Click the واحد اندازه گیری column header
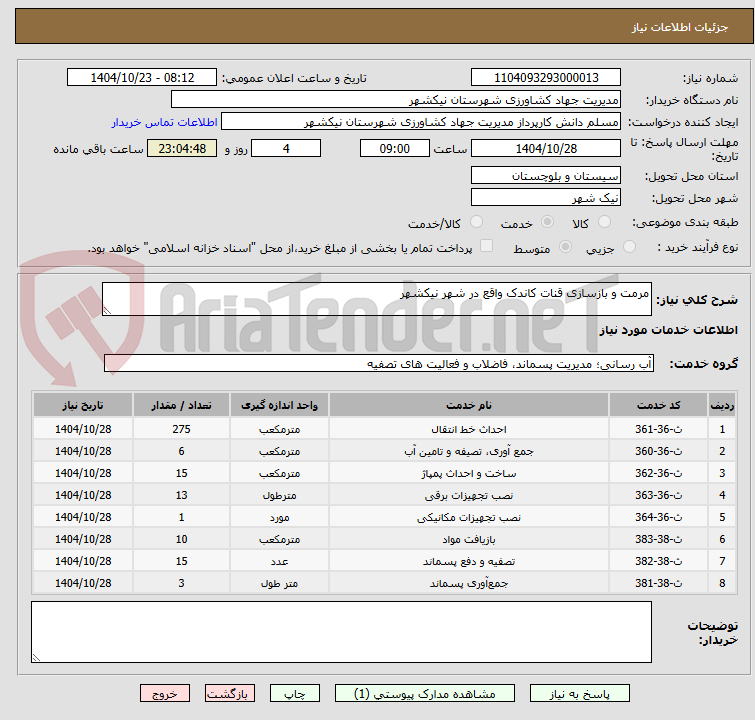Viewport: 755px width, 720px height. coord(279,405)
